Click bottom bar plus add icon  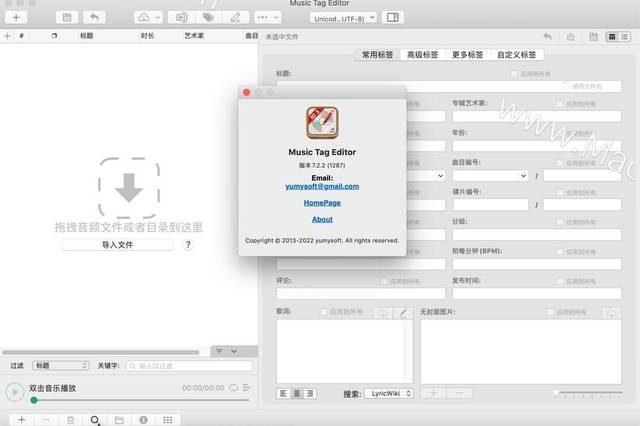22,419
